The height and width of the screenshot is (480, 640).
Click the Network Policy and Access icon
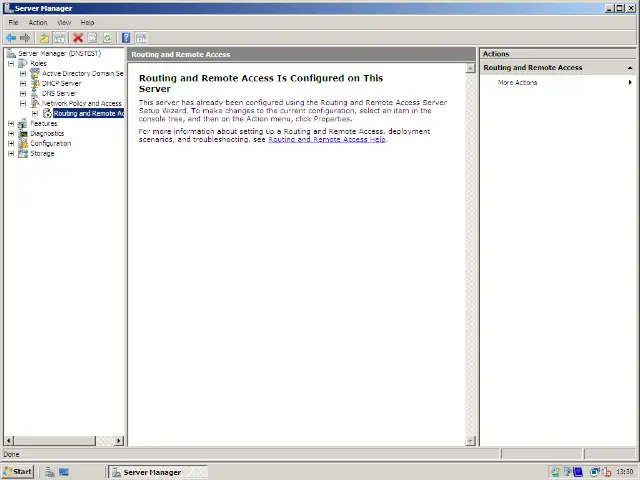click(35, 103)
